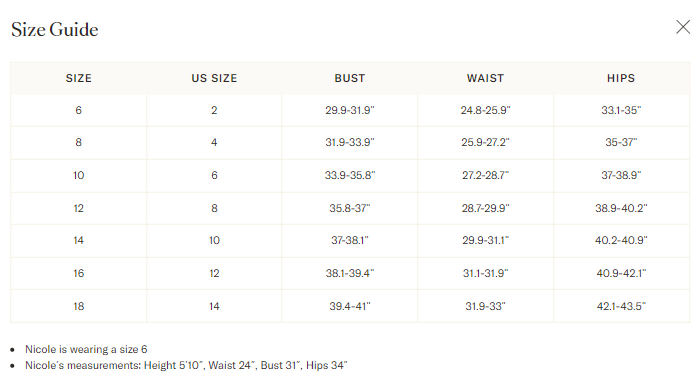Click the HIPS column header

click(x=621, y=78)
